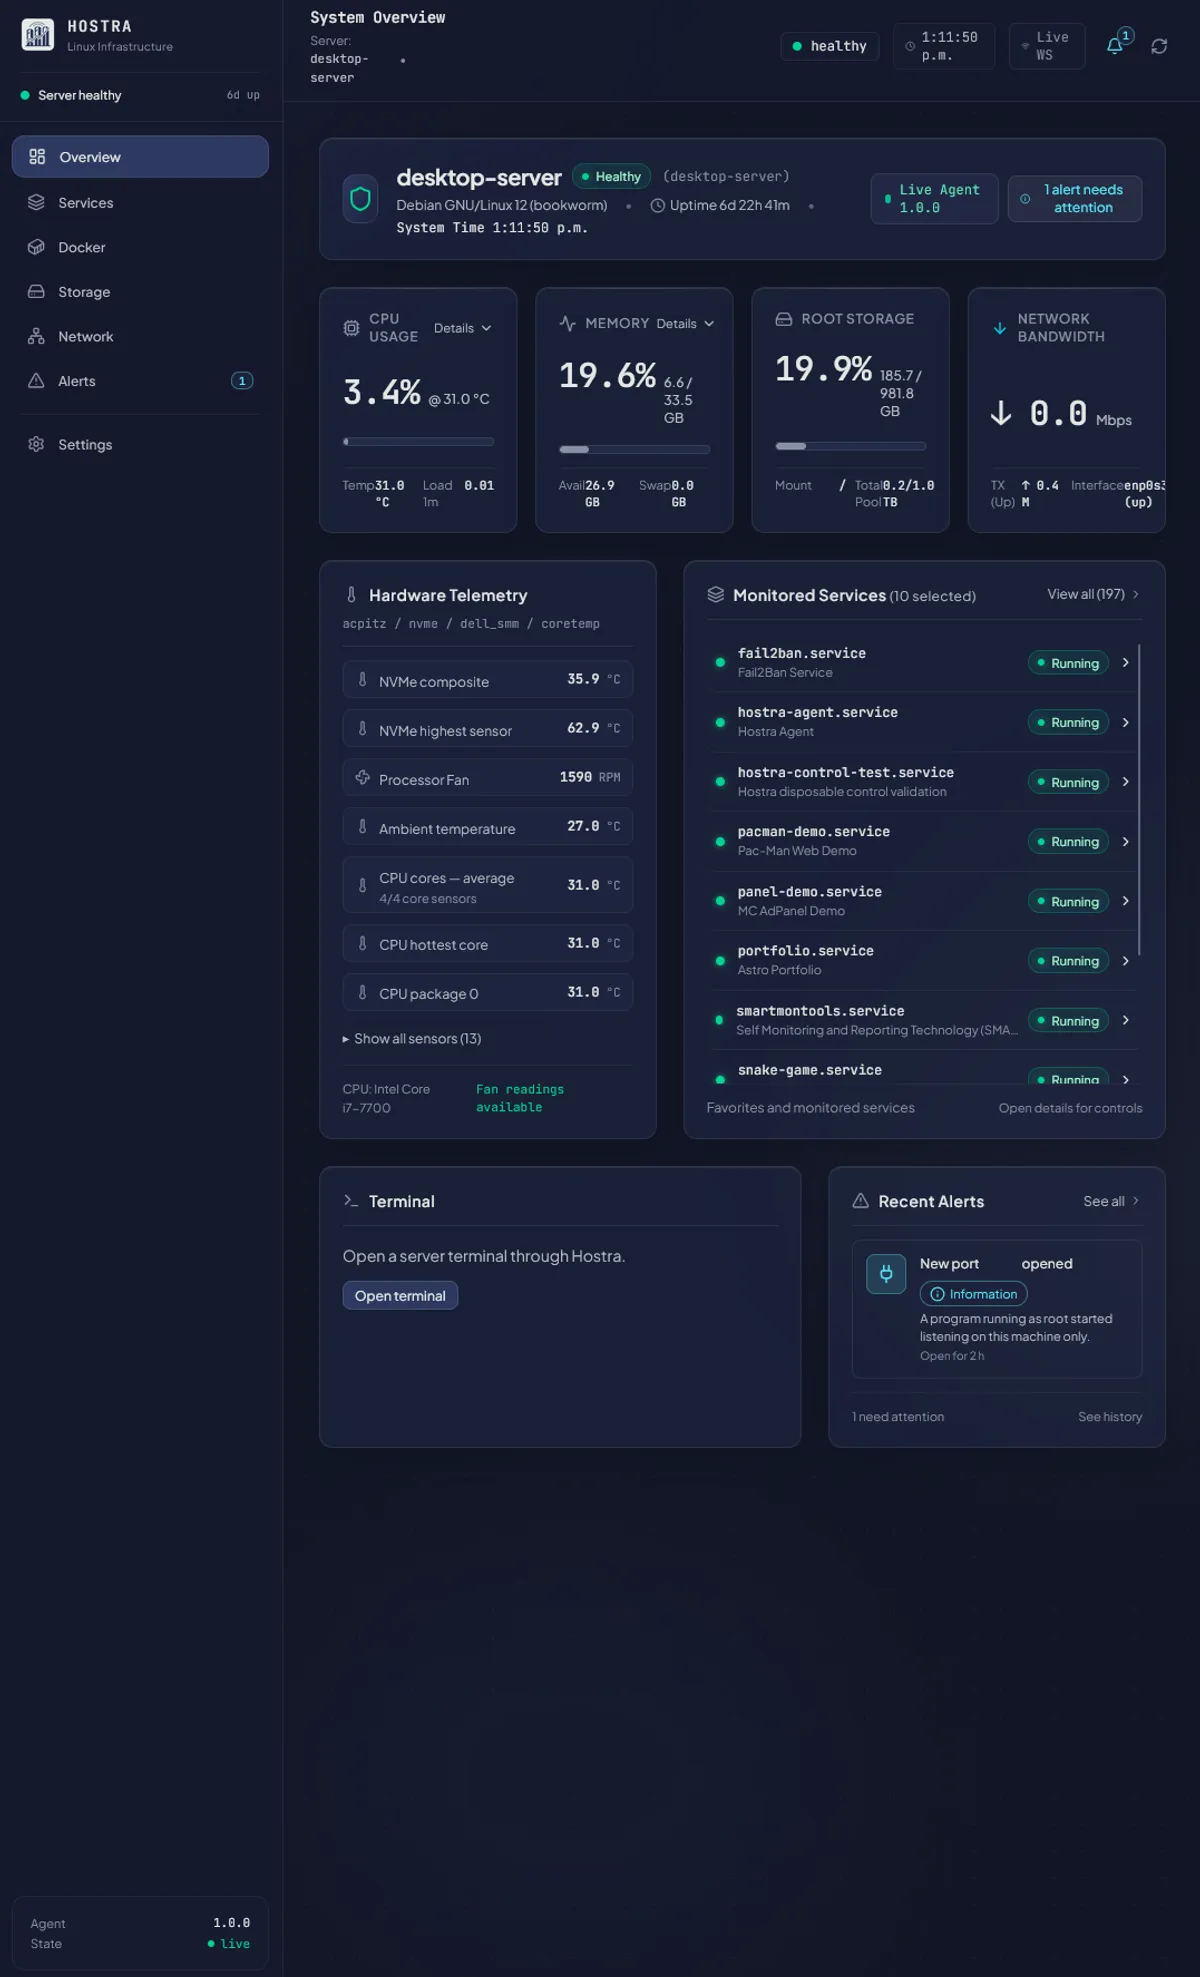Click the Processor Fan icon
The width and height of the screenshot is (1200, 1977).
click(x=362, y=778)
